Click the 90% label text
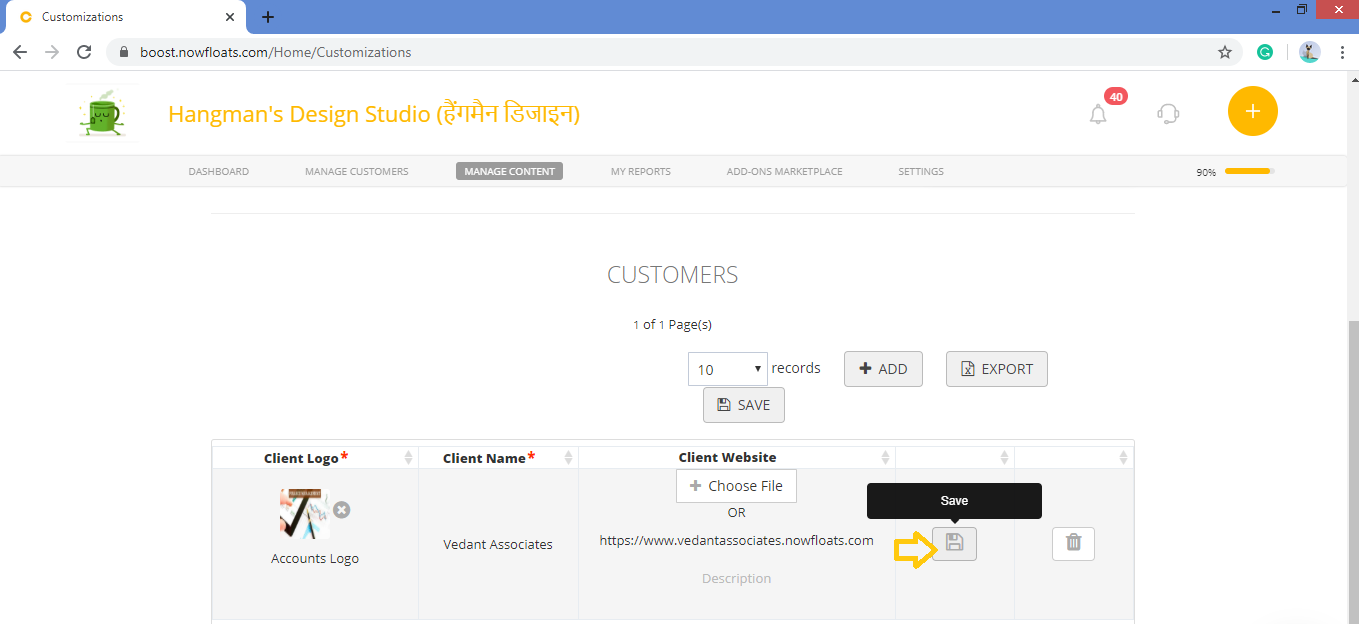Image resolution: width=1359 pixels, height=624 pixels. [x=1206, y=172]
